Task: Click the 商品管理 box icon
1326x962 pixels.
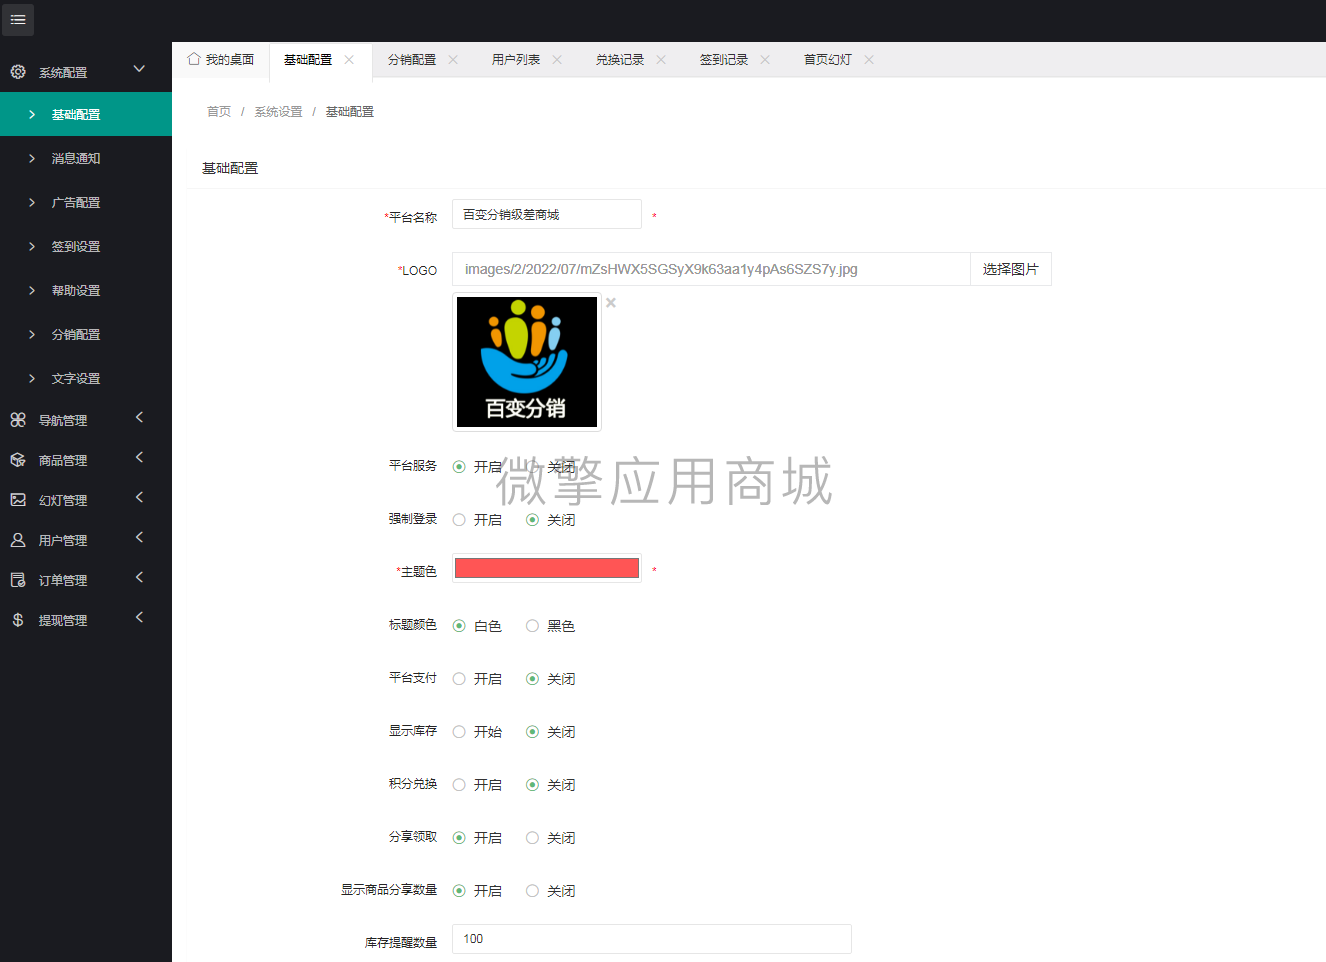Action: tap(18, 460)
